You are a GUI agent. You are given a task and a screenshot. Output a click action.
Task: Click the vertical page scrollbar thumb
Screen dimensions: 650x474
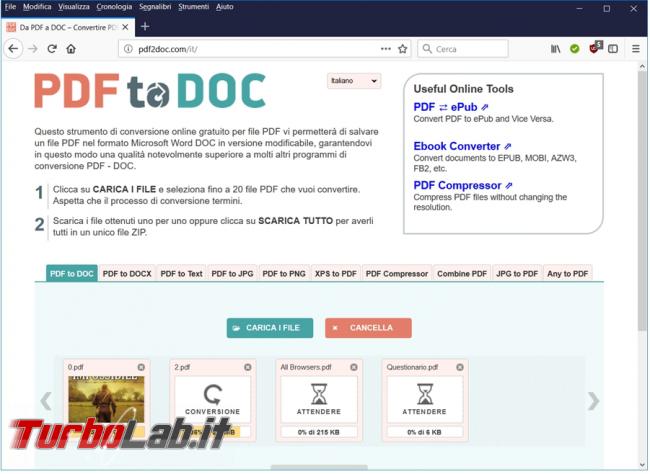[642, 200]
